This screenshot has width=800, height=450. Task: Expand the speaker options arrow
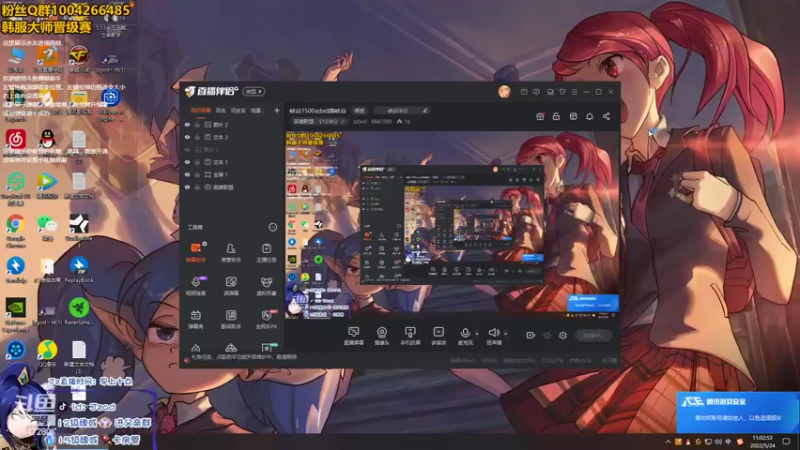[506, 334]
